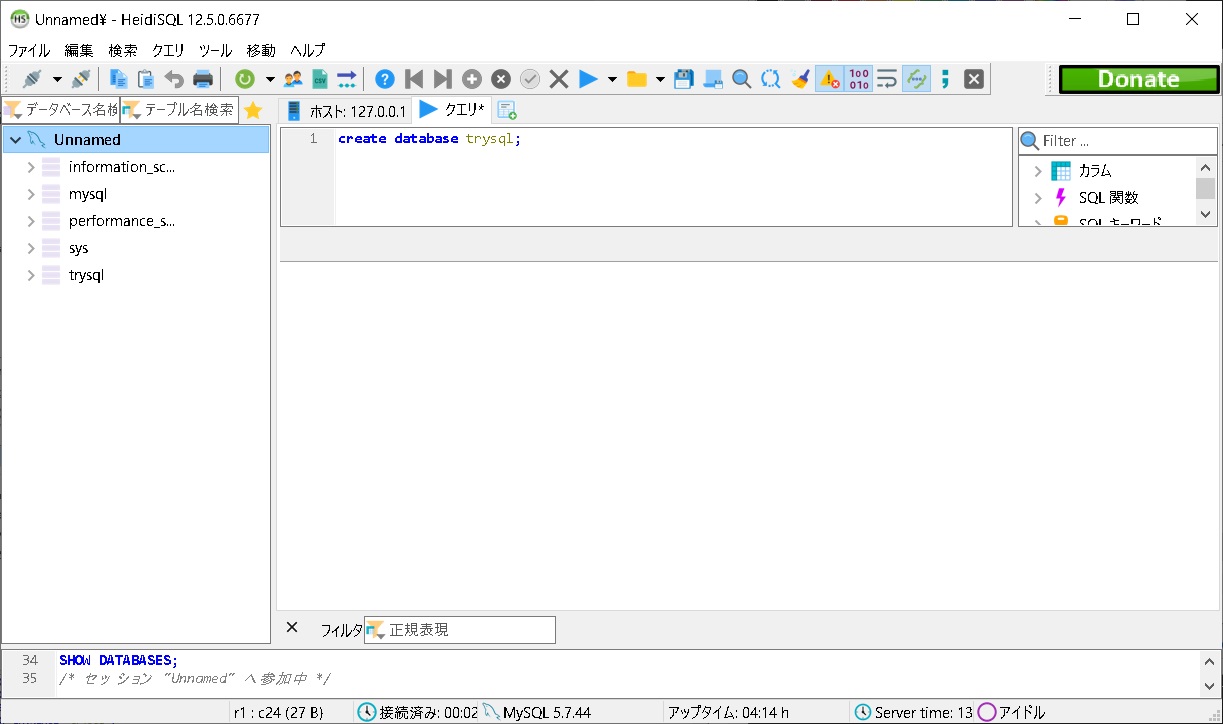The height and width of the screenshot is (724, 1223).
Task: Open the ヘルプ menu
Action: pyautogui.click(x=308, y=50)
